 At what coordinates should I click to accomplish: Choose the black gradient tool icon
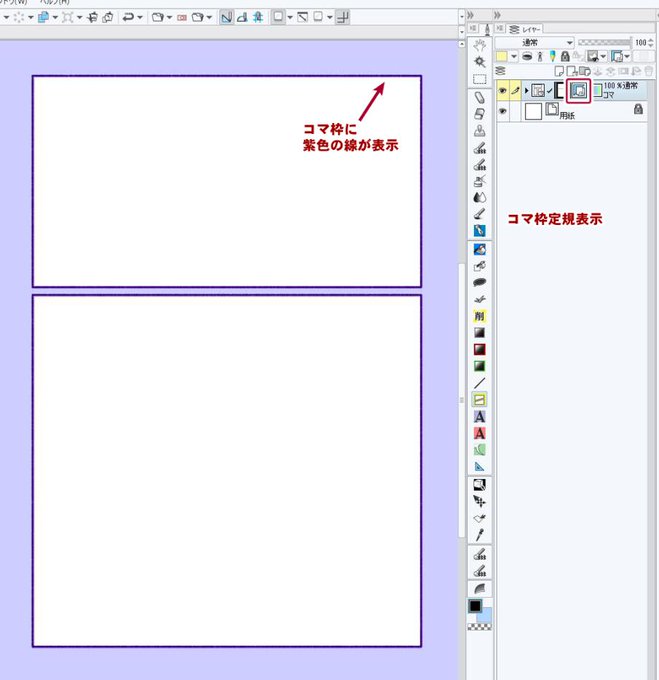point(480,333)
